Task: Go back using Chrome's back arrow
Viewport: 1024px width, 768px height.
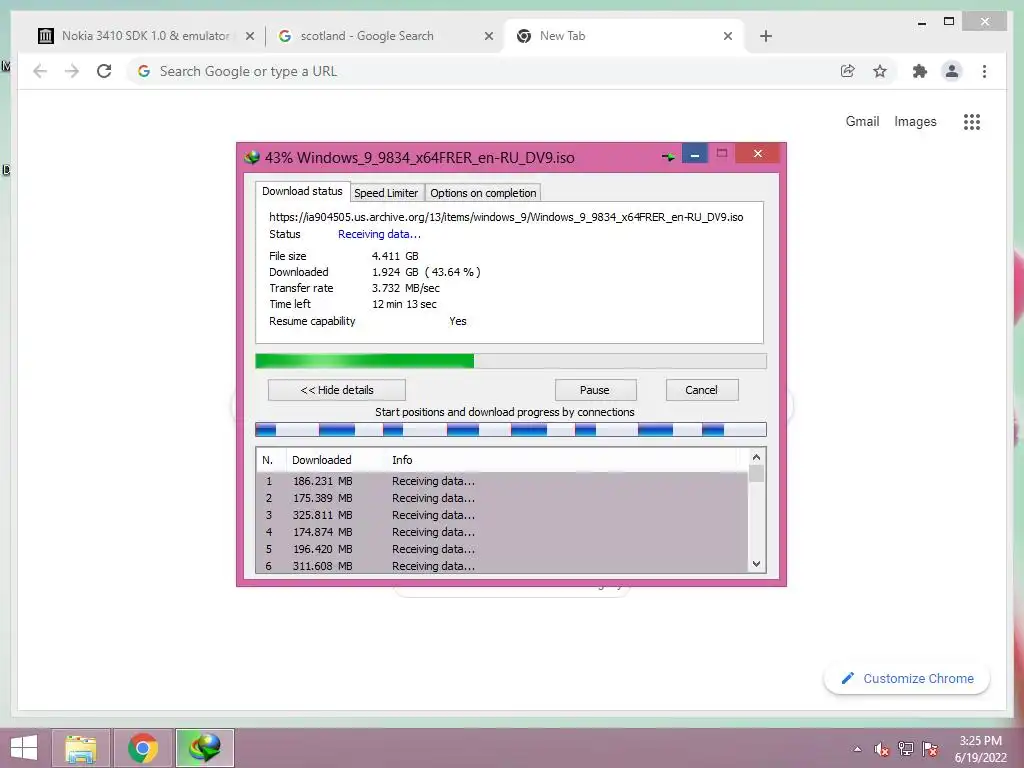Action: point(40,71)
